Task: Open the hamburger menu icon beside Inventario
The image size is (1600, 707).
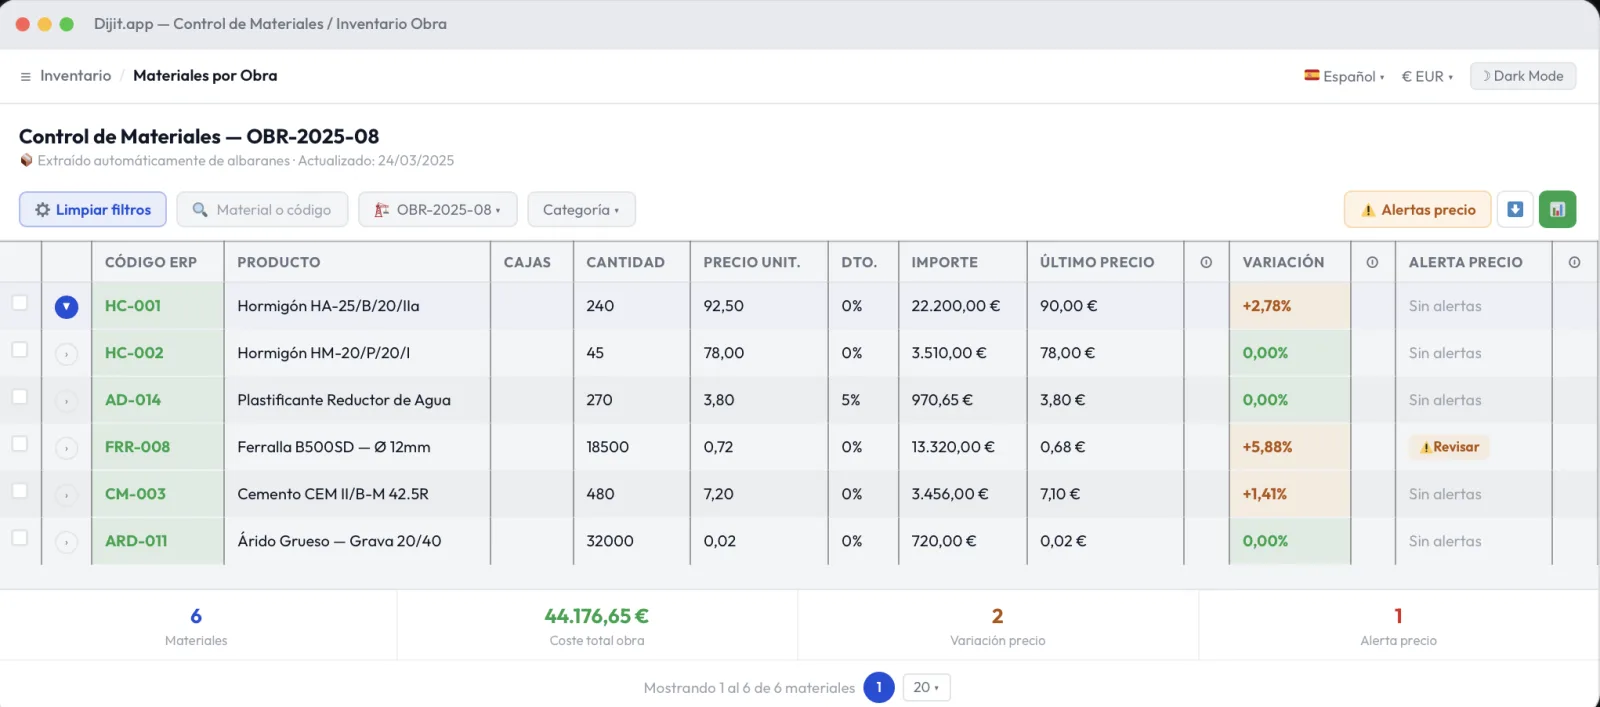Action: 26,76
